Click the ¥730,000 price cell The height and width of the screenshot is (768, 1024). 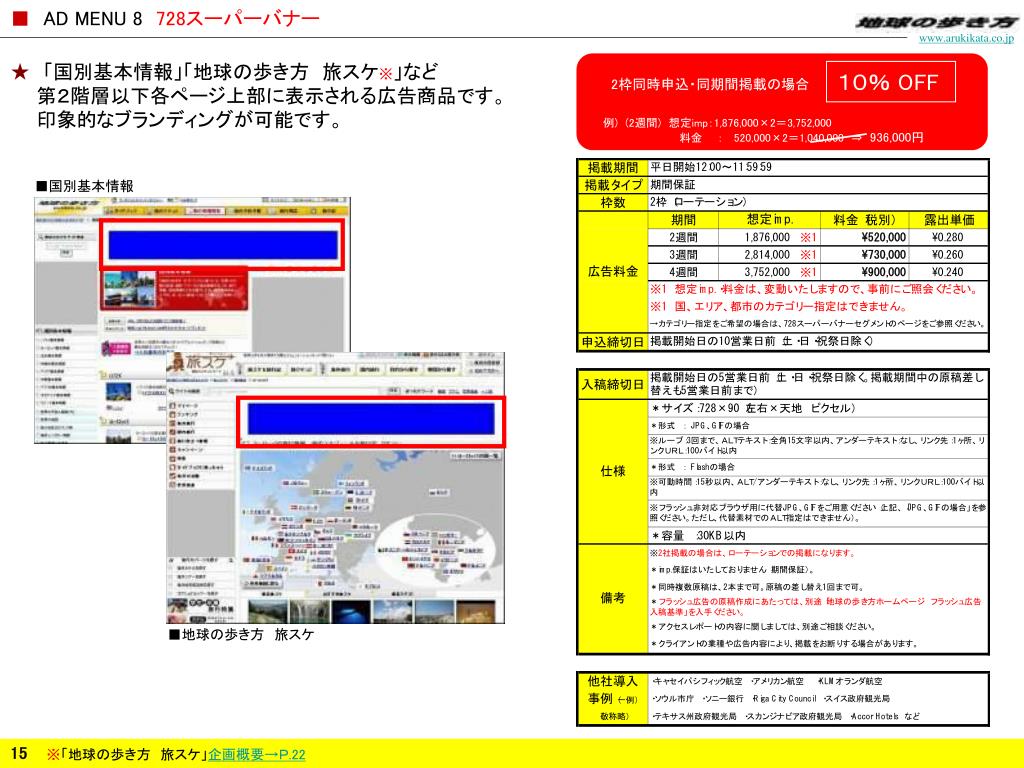tap(865, 255)
